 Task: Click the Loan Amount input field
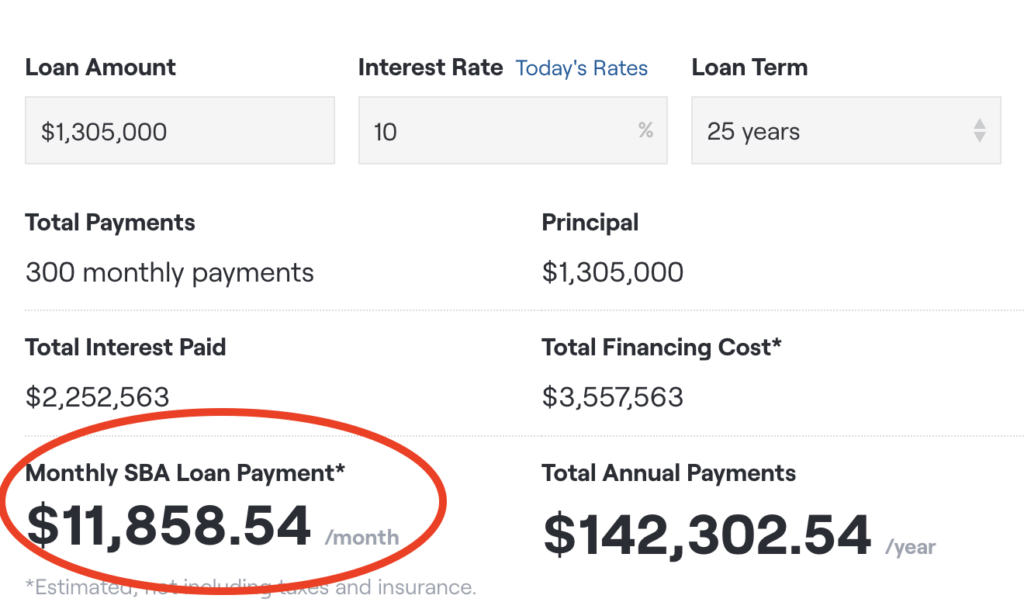click(180, 131)
